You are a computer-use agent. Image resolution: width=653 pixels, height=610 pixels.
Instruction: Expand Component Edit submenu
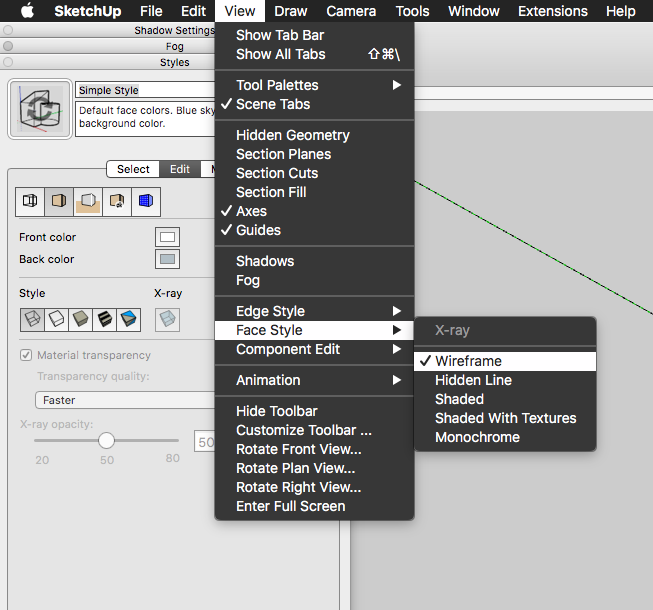point(314,349)
